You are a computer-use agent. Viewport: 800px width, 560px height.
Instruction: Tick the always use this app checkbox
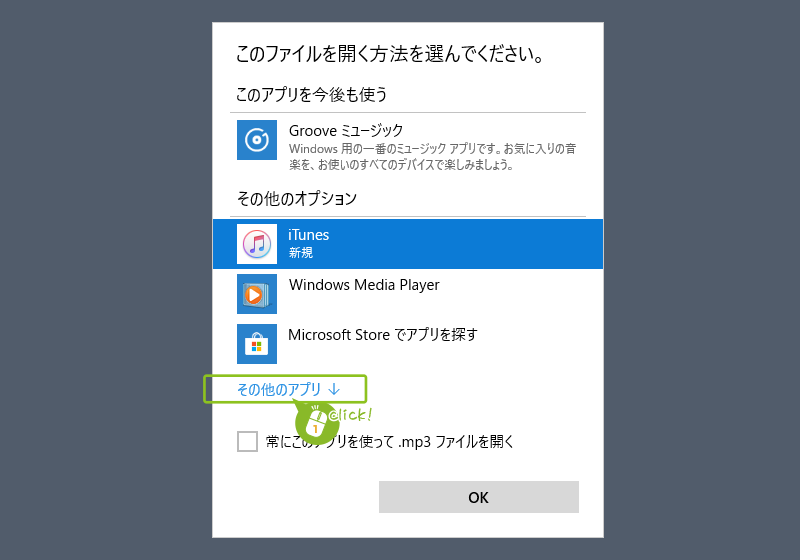point(247,441)
